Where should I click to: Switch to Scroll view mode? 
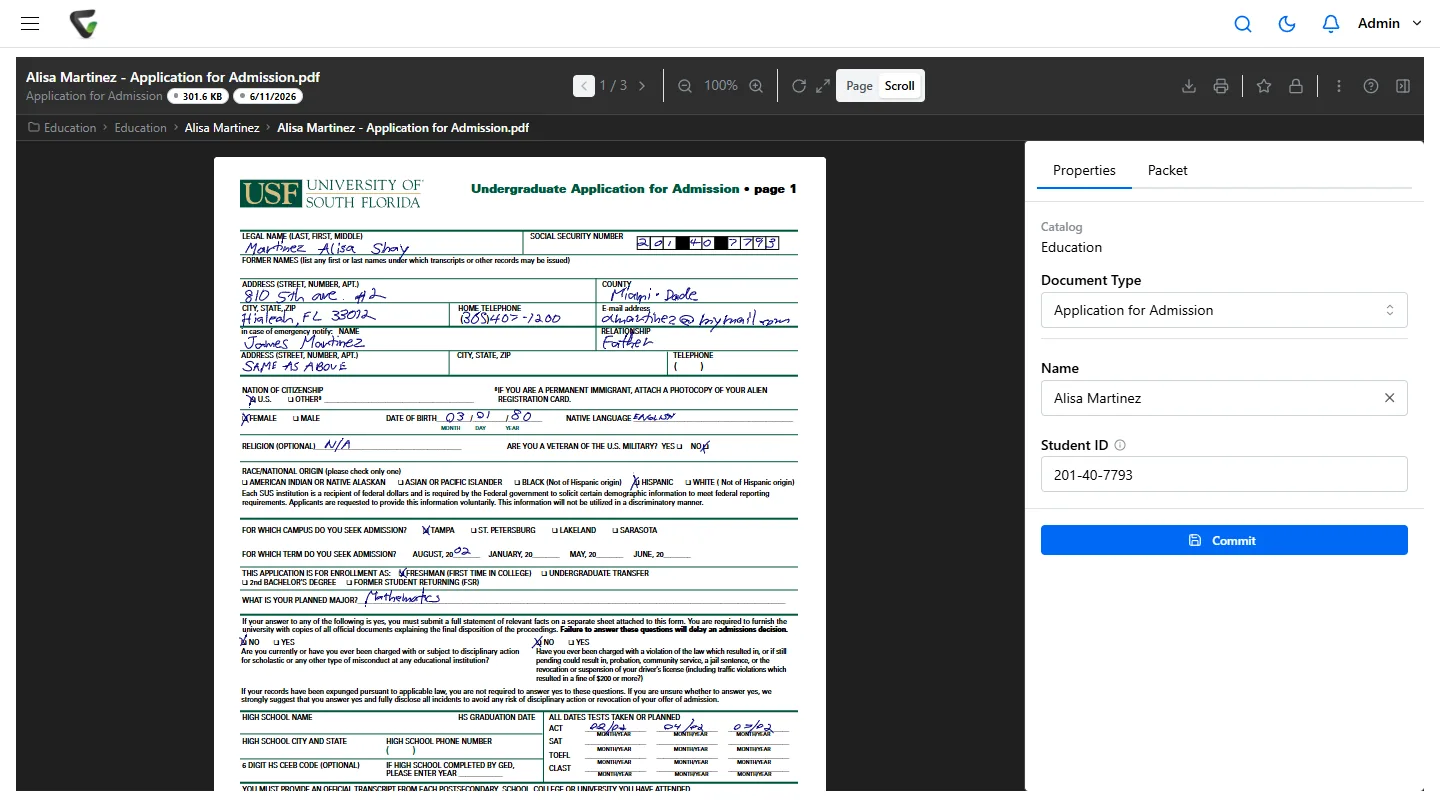click(x=900, y=86)
